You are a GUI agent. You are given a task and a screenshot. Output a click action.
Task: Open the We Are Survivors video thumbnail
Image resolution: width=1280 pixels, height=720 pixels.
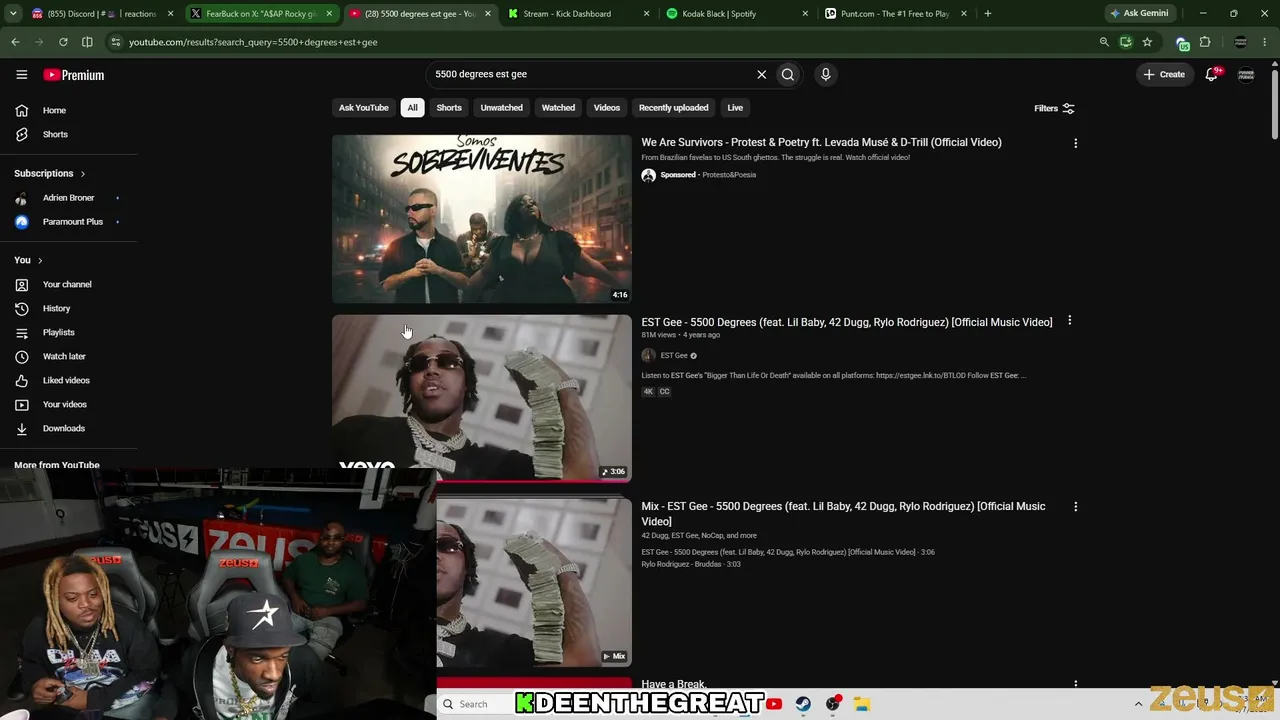point(482,219)
